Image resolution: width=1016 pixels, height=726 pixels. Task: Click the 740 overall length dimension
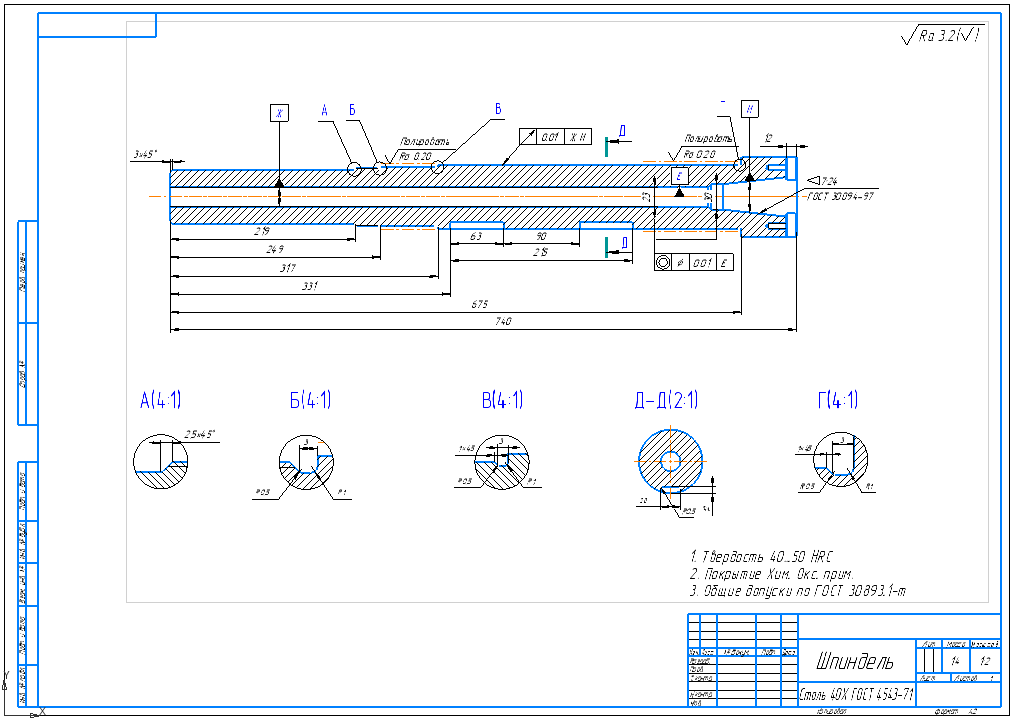tap(503, 321)
